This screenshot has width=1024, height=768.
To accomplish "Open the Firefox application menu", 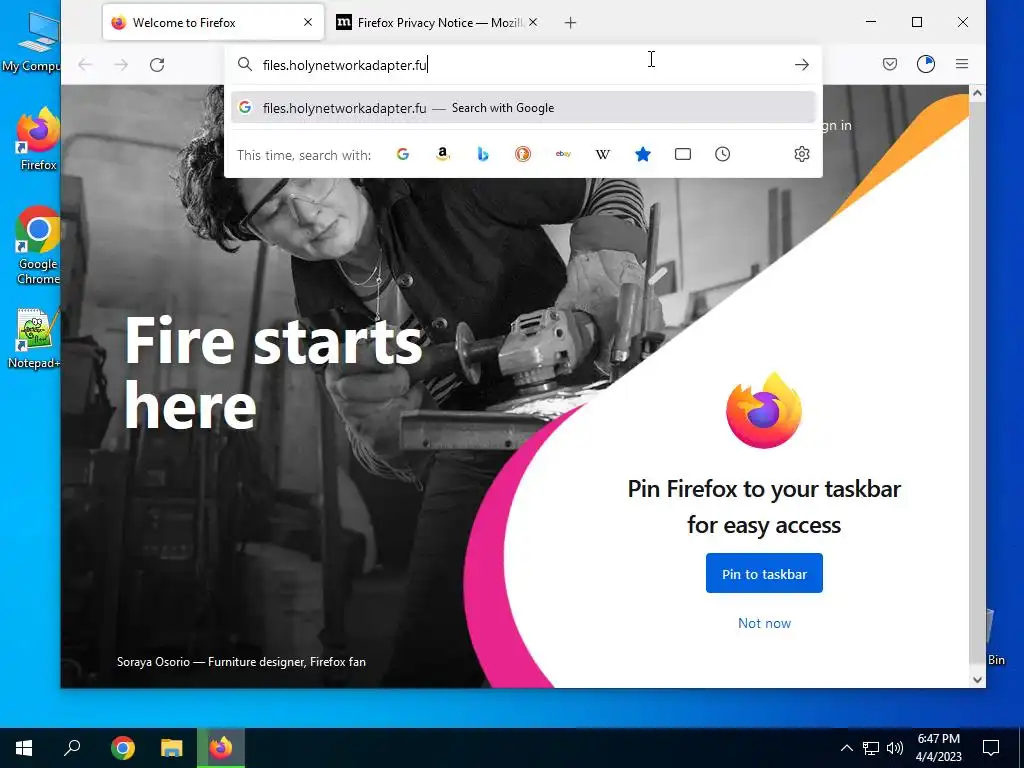I will pyautogui.click(x=961, y=64).
